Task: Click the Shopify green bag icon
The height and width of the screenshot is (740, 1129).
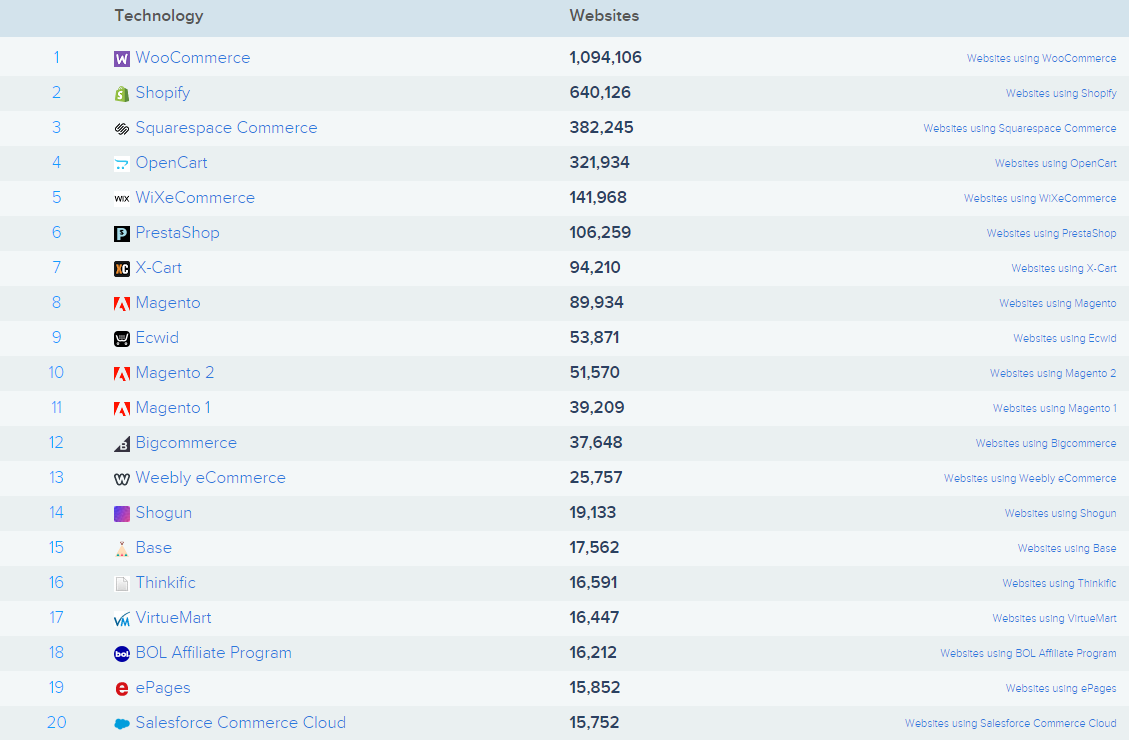Action: click(x=122, y=94)
